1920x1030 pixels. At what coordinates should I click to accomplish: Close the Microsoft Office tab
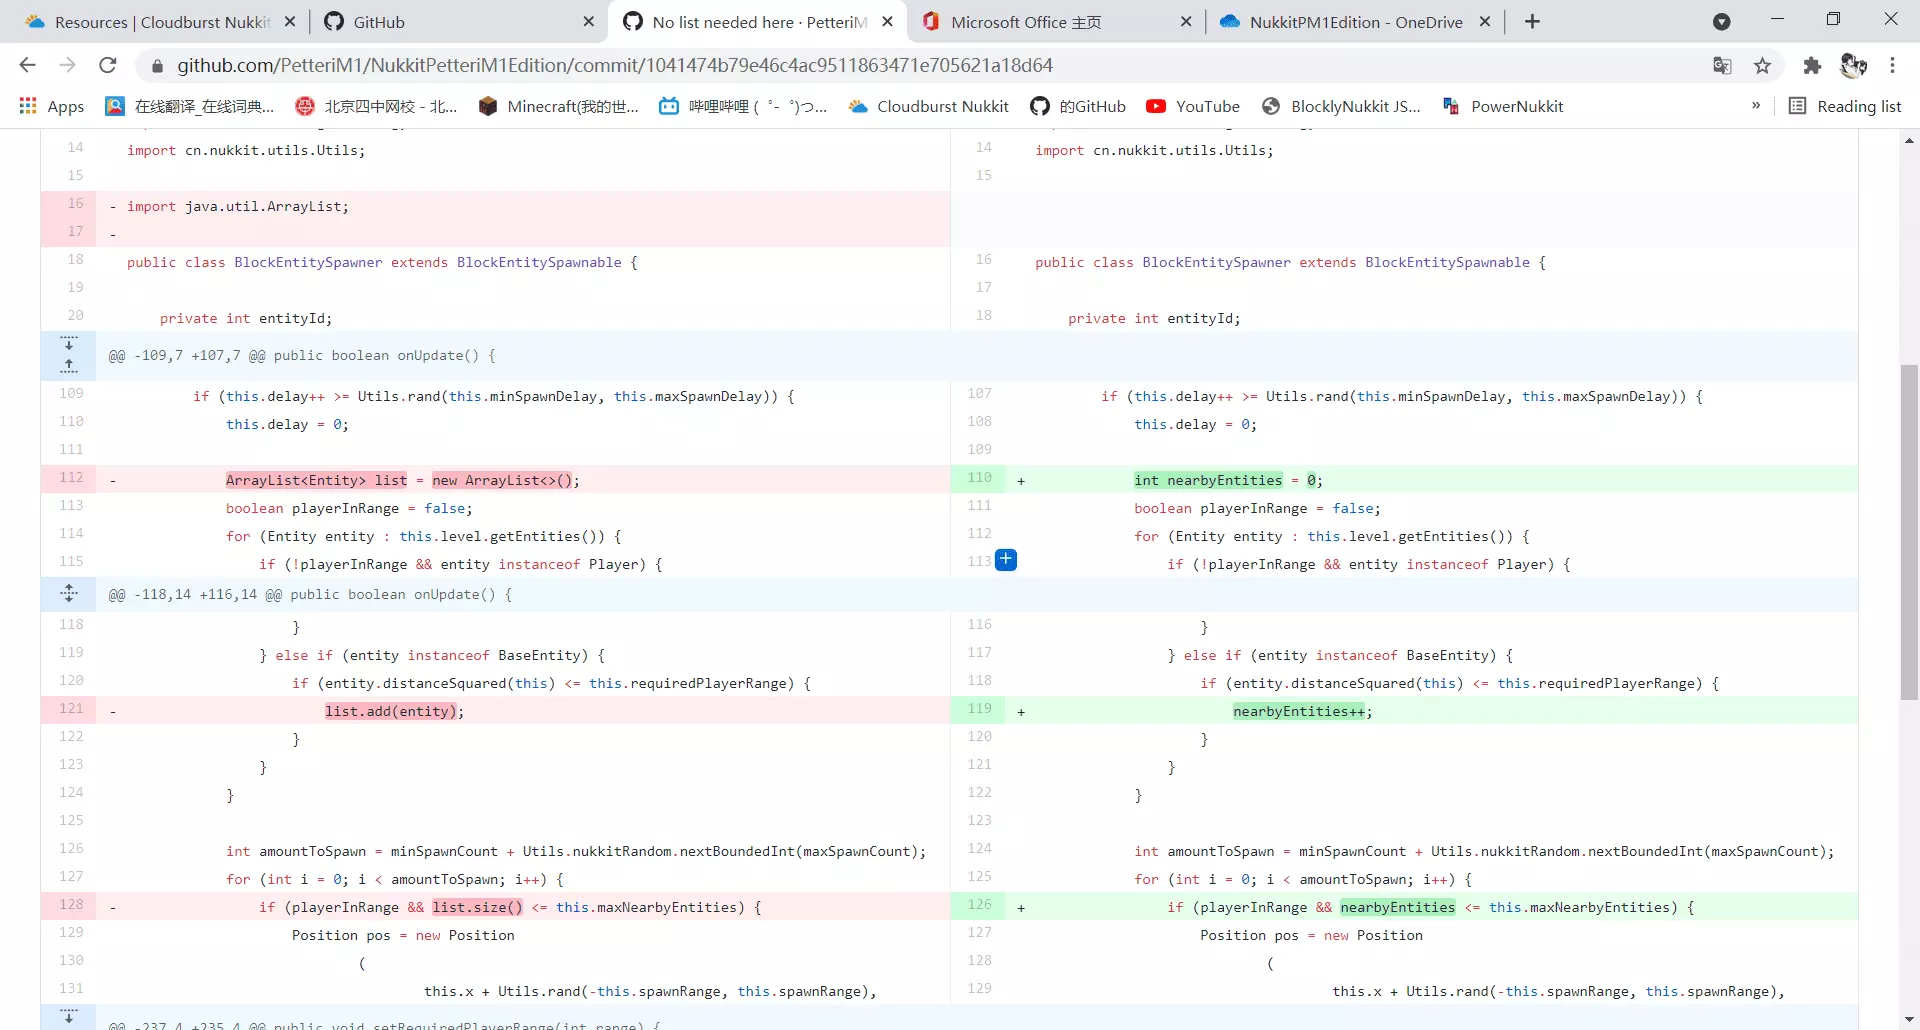tap(1186, 21)
